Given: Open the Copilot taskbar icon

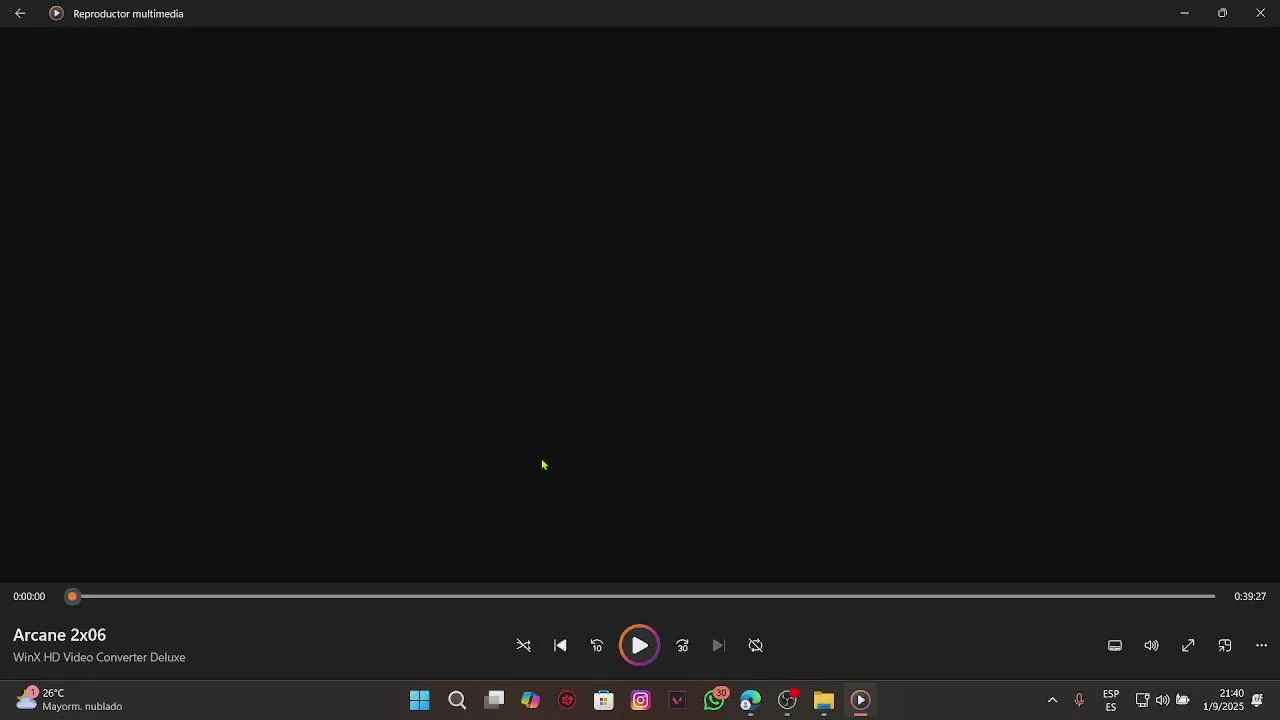Looking at the screenshot, I should 530,700.
